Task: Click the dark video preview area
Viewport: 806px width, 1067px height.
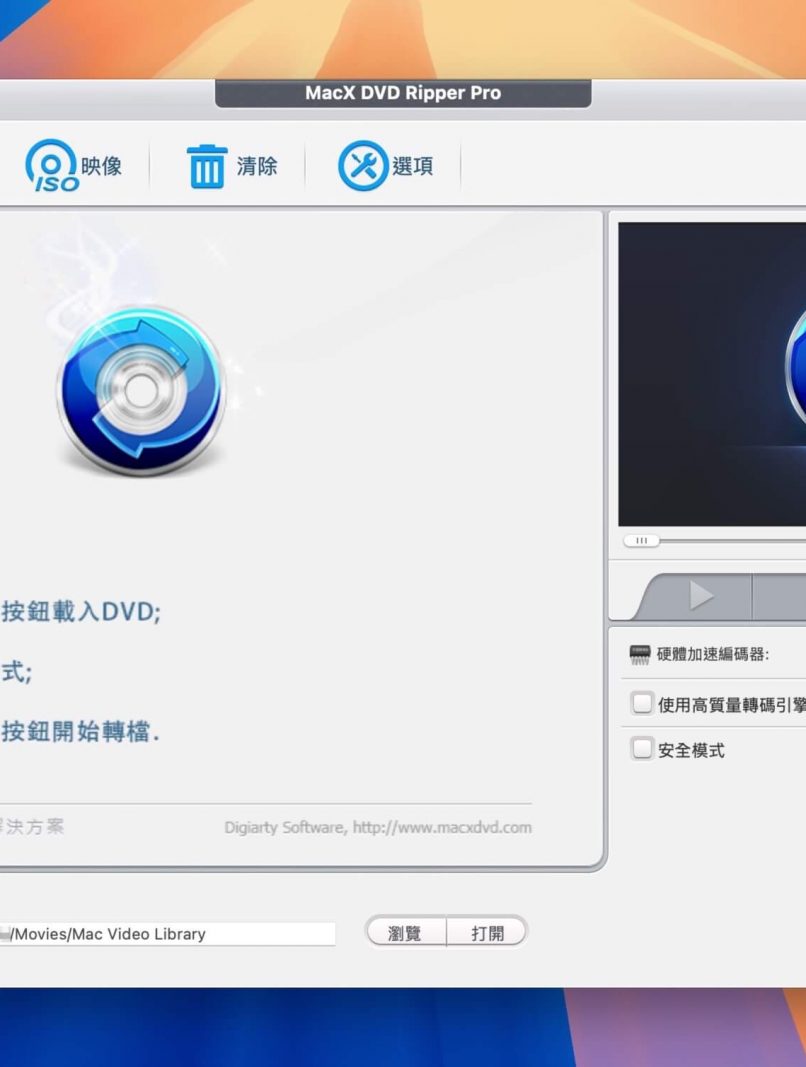Action: coord(712,373)
